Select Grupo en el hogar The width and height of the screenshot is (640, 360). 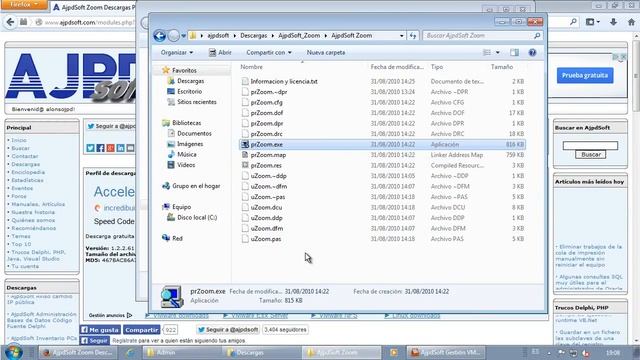(x=196, y=186)
